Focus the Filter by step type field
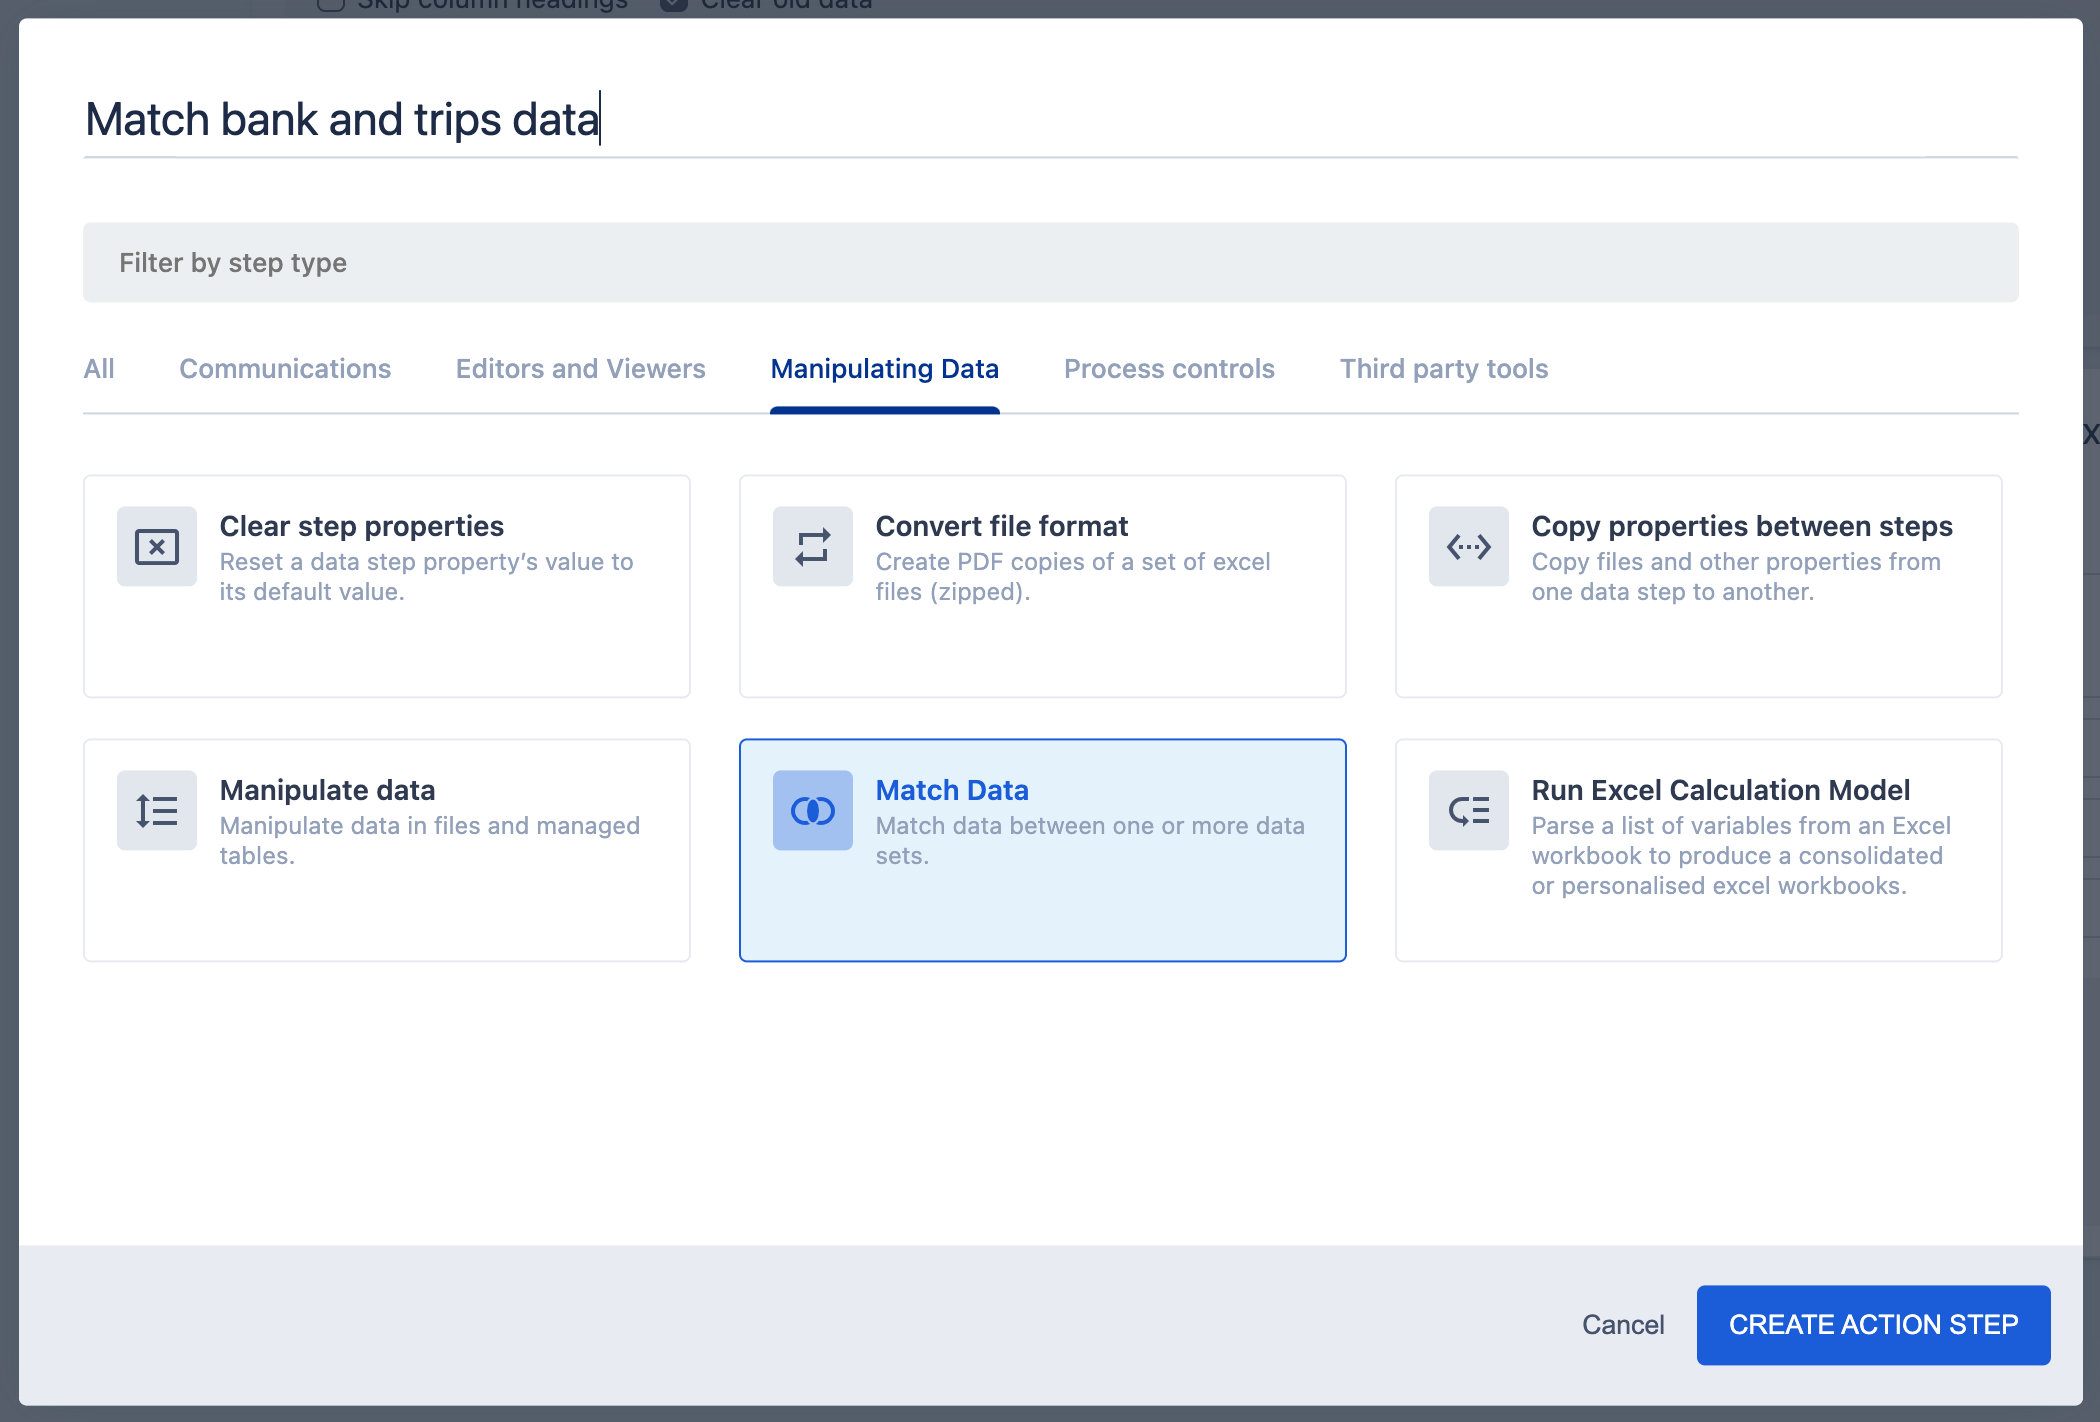The width and height of the screenshot is (2100, 1422). point(1050,263)
